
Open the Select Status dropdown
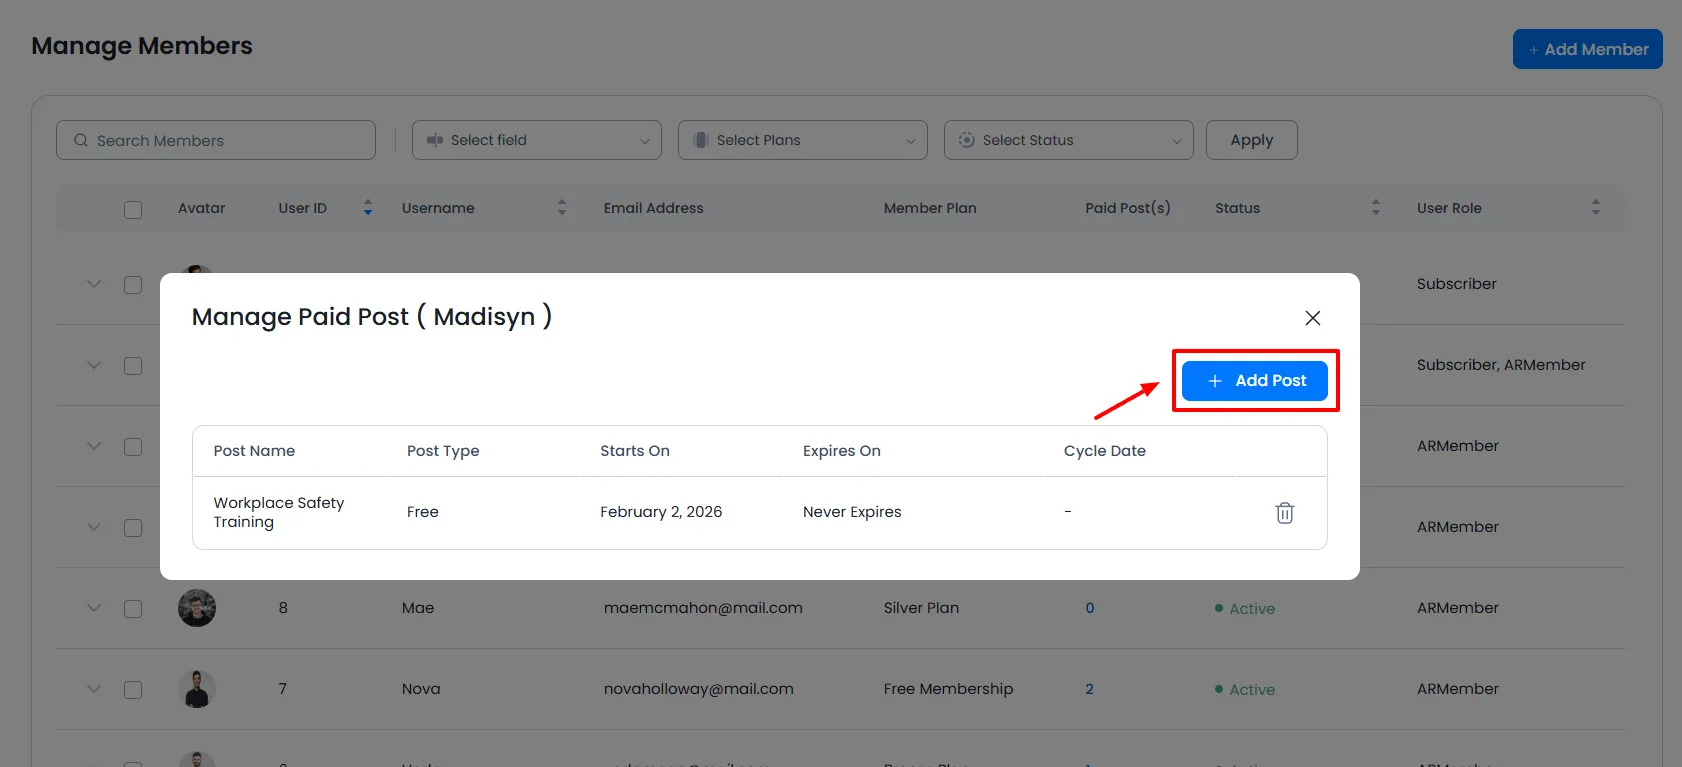point(1068,140)
